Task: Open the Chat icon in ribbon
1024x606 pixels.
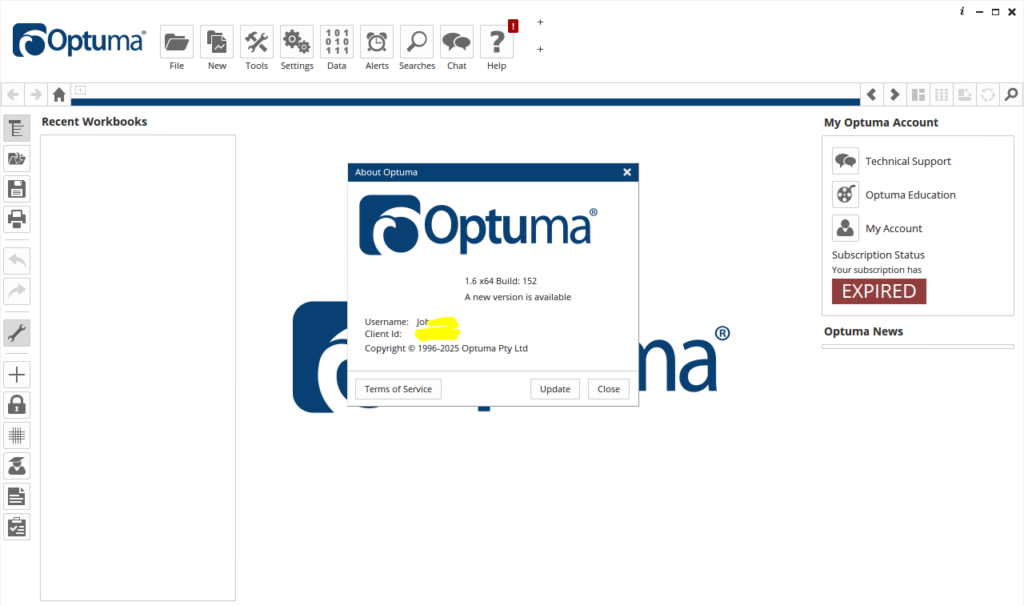Action: tap(456, 42)
